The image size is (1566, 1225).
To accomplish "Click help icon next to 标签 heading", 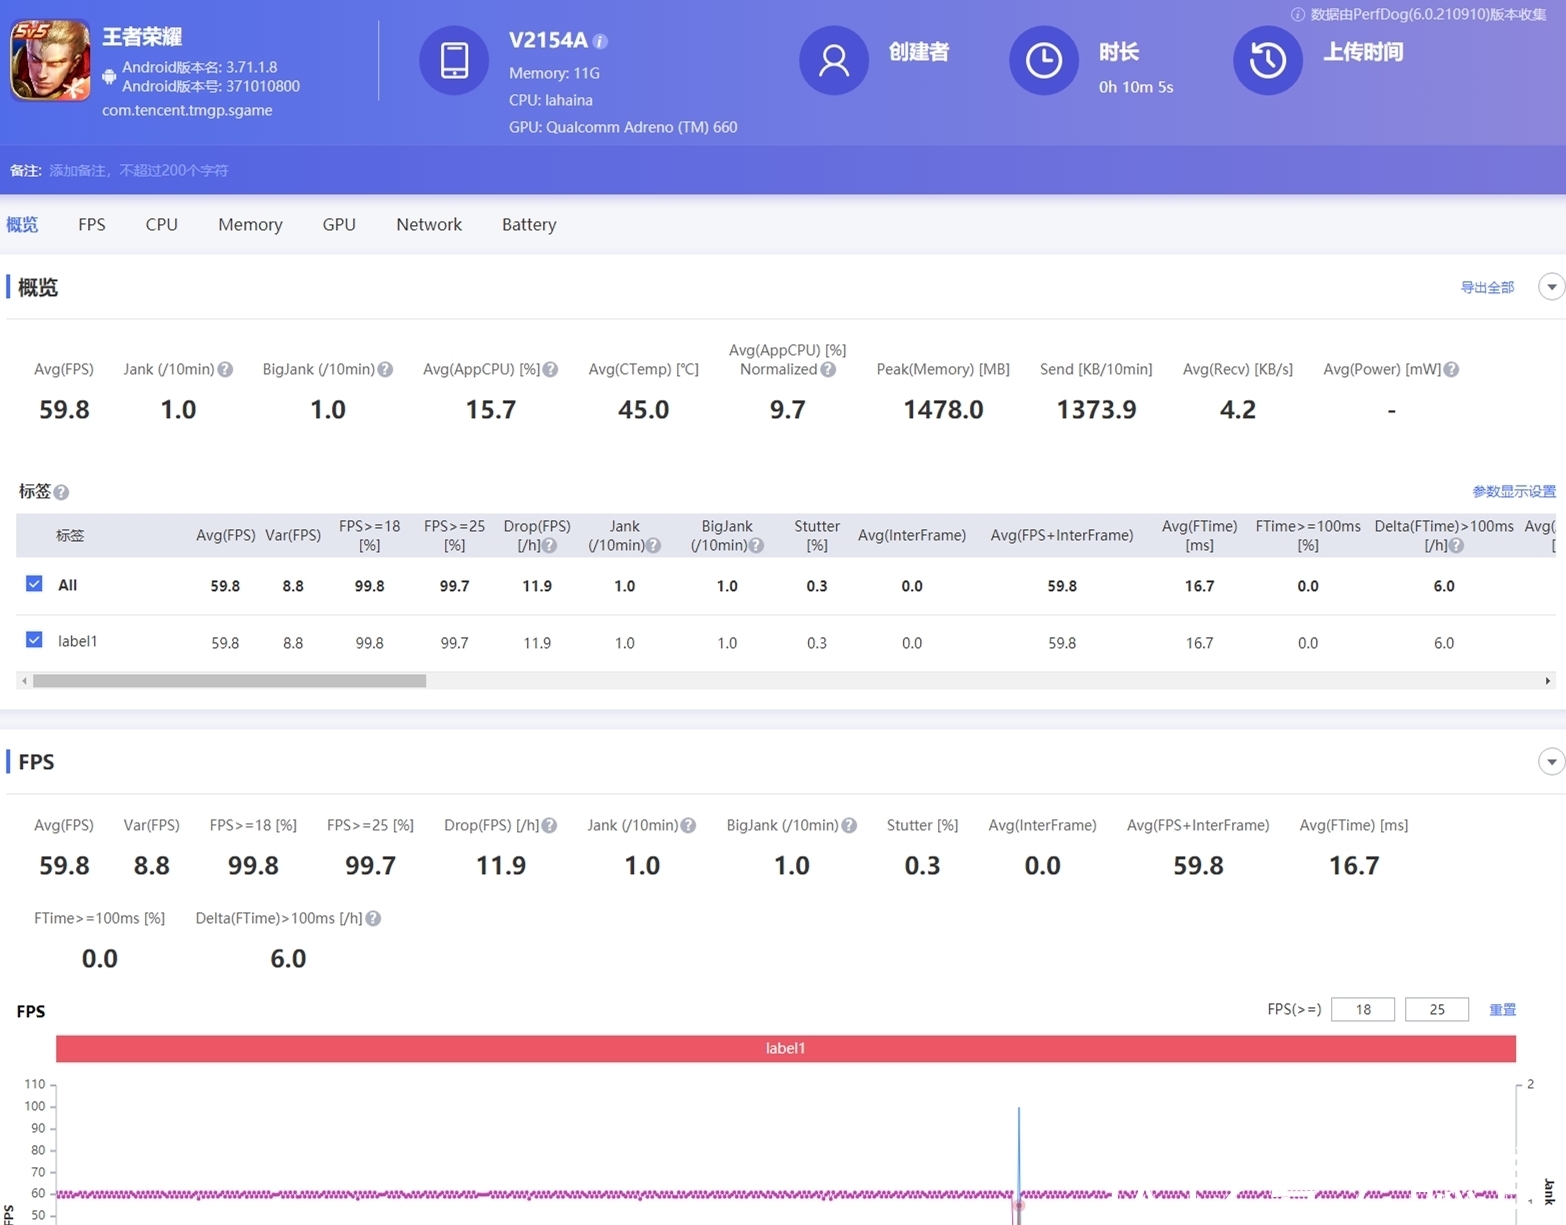I will click(61, 492).
